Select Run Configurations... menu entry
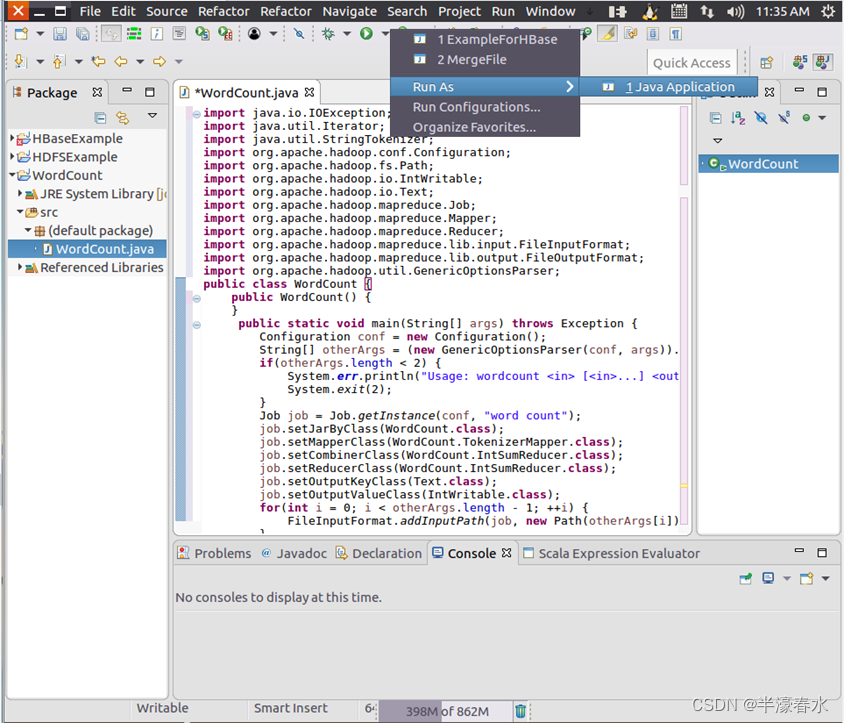Viewport: 844px width, 723px height. pos(476,107)
